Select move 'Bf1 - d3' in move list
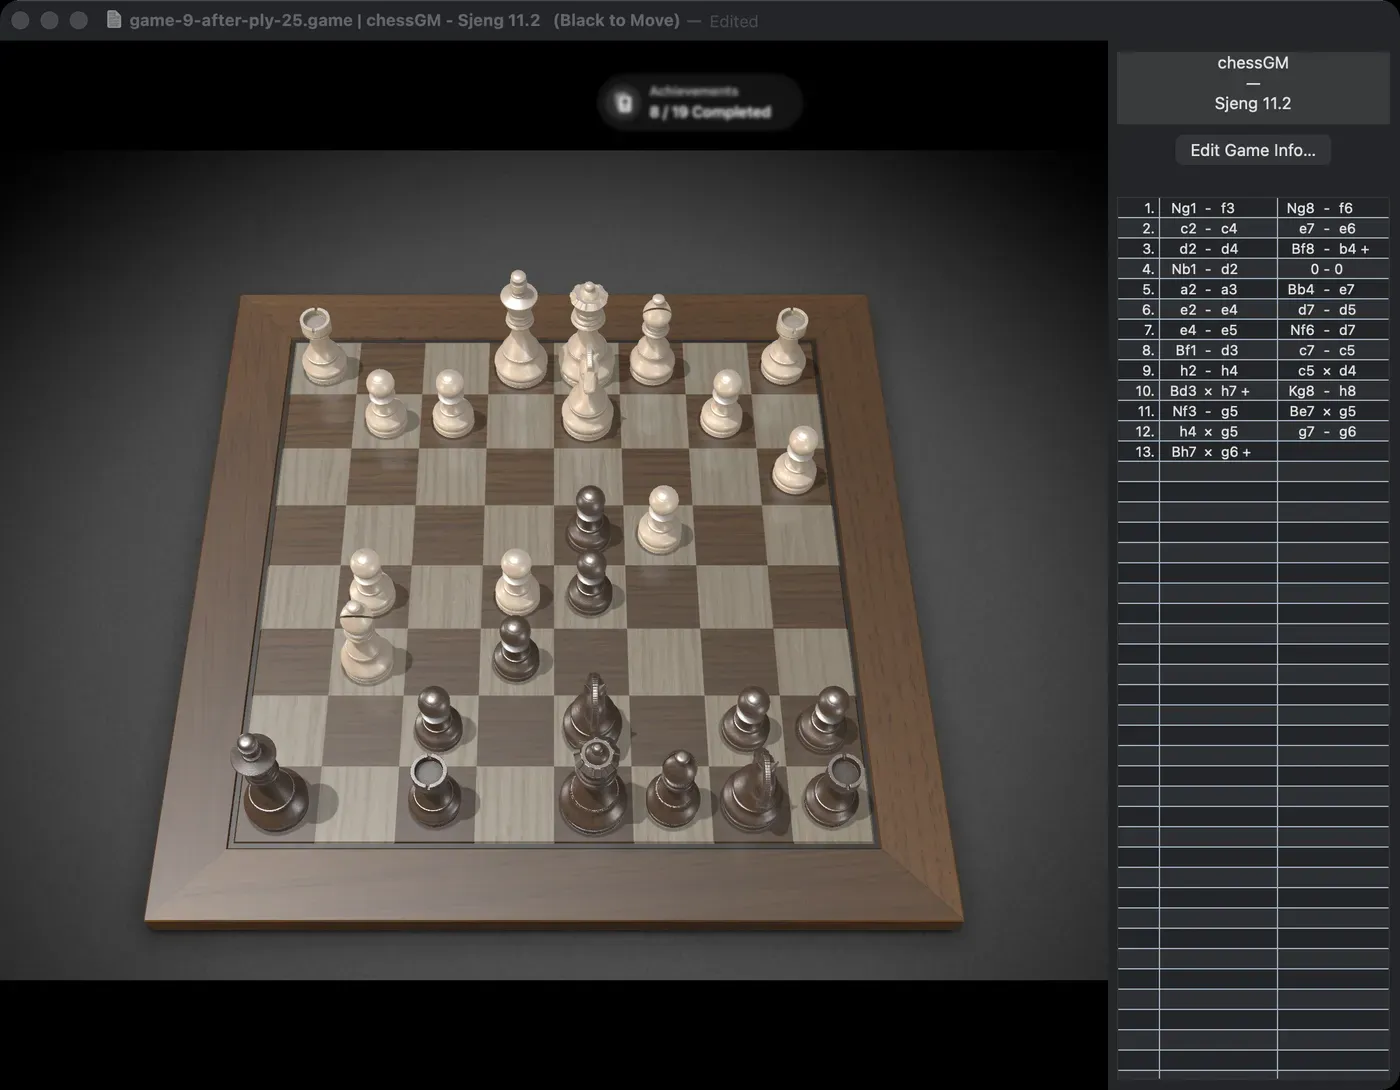Image resolution: width=1400 pixels, height=1090 pixels. [1206, 351]
